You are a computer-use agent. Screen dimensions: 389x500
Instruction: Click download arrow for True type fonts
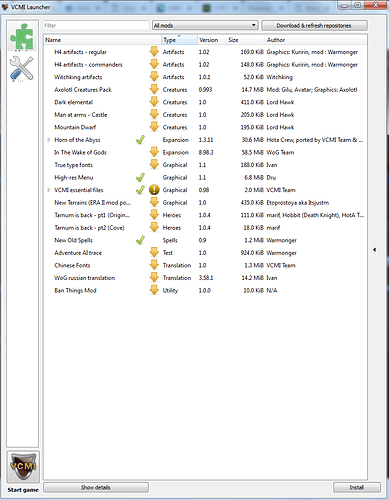coord(154,165)
